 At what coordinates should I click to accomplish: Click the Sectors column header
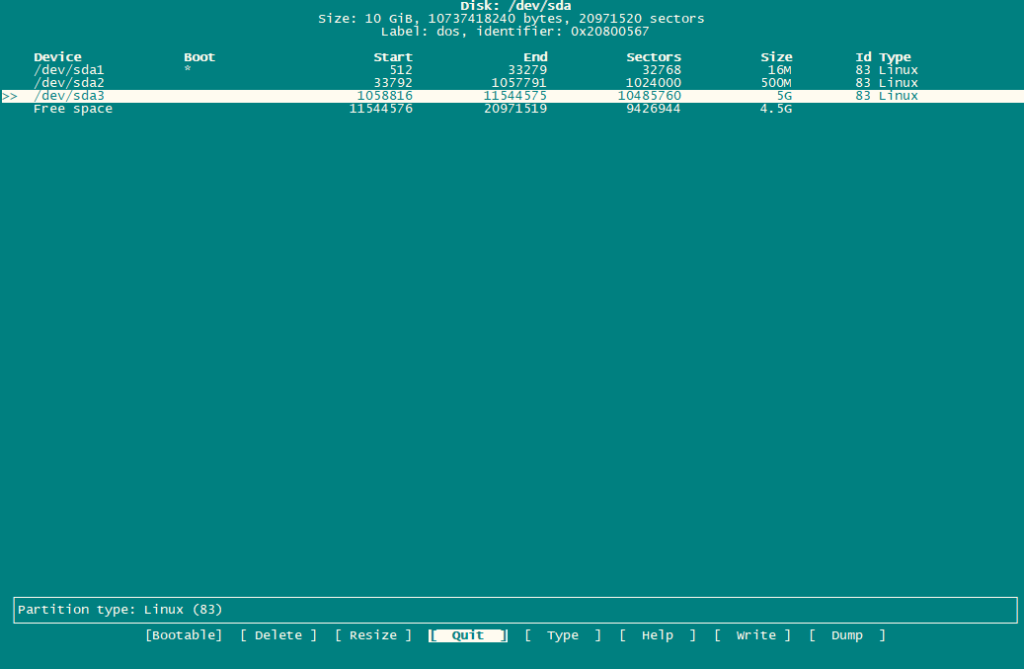(x=653, y=57)
